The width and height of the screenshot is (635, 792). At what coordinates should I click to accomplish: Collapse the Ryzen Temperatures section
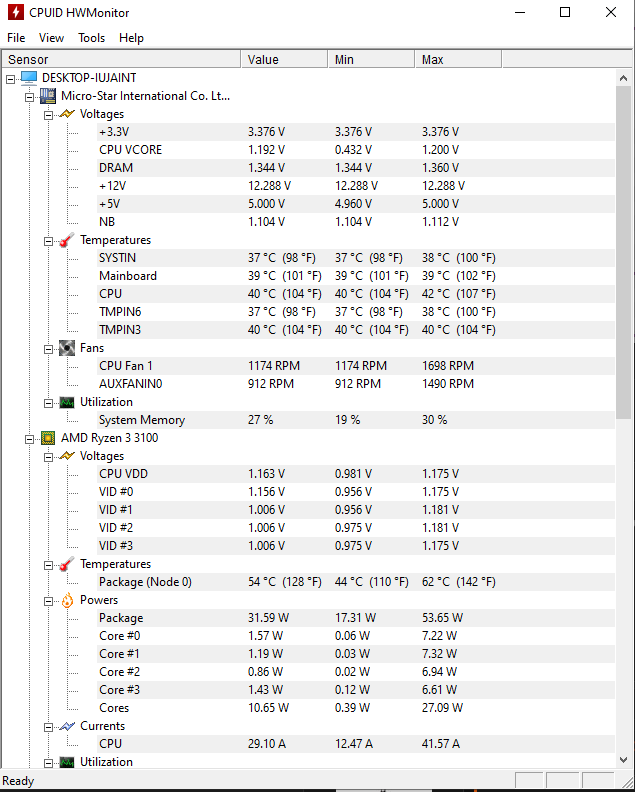48,565
